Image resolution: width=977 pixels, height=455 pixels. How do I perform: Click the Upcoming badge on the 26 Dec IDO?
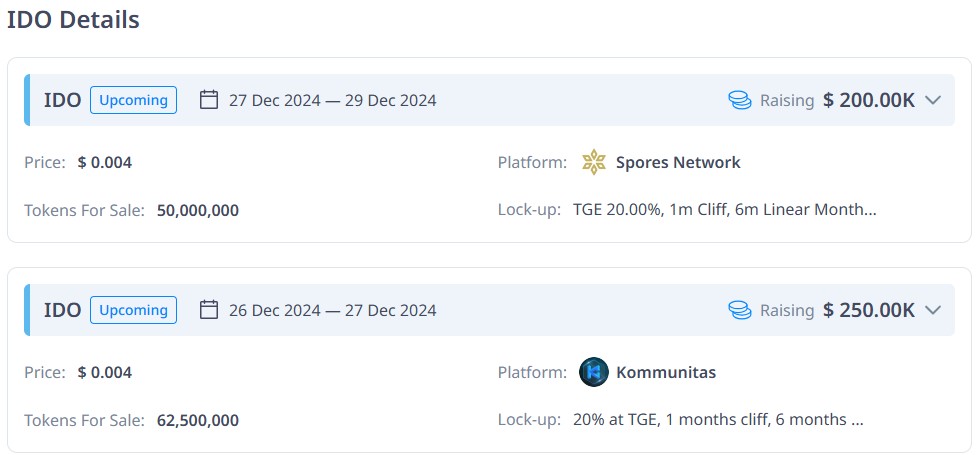pos(133,310)
